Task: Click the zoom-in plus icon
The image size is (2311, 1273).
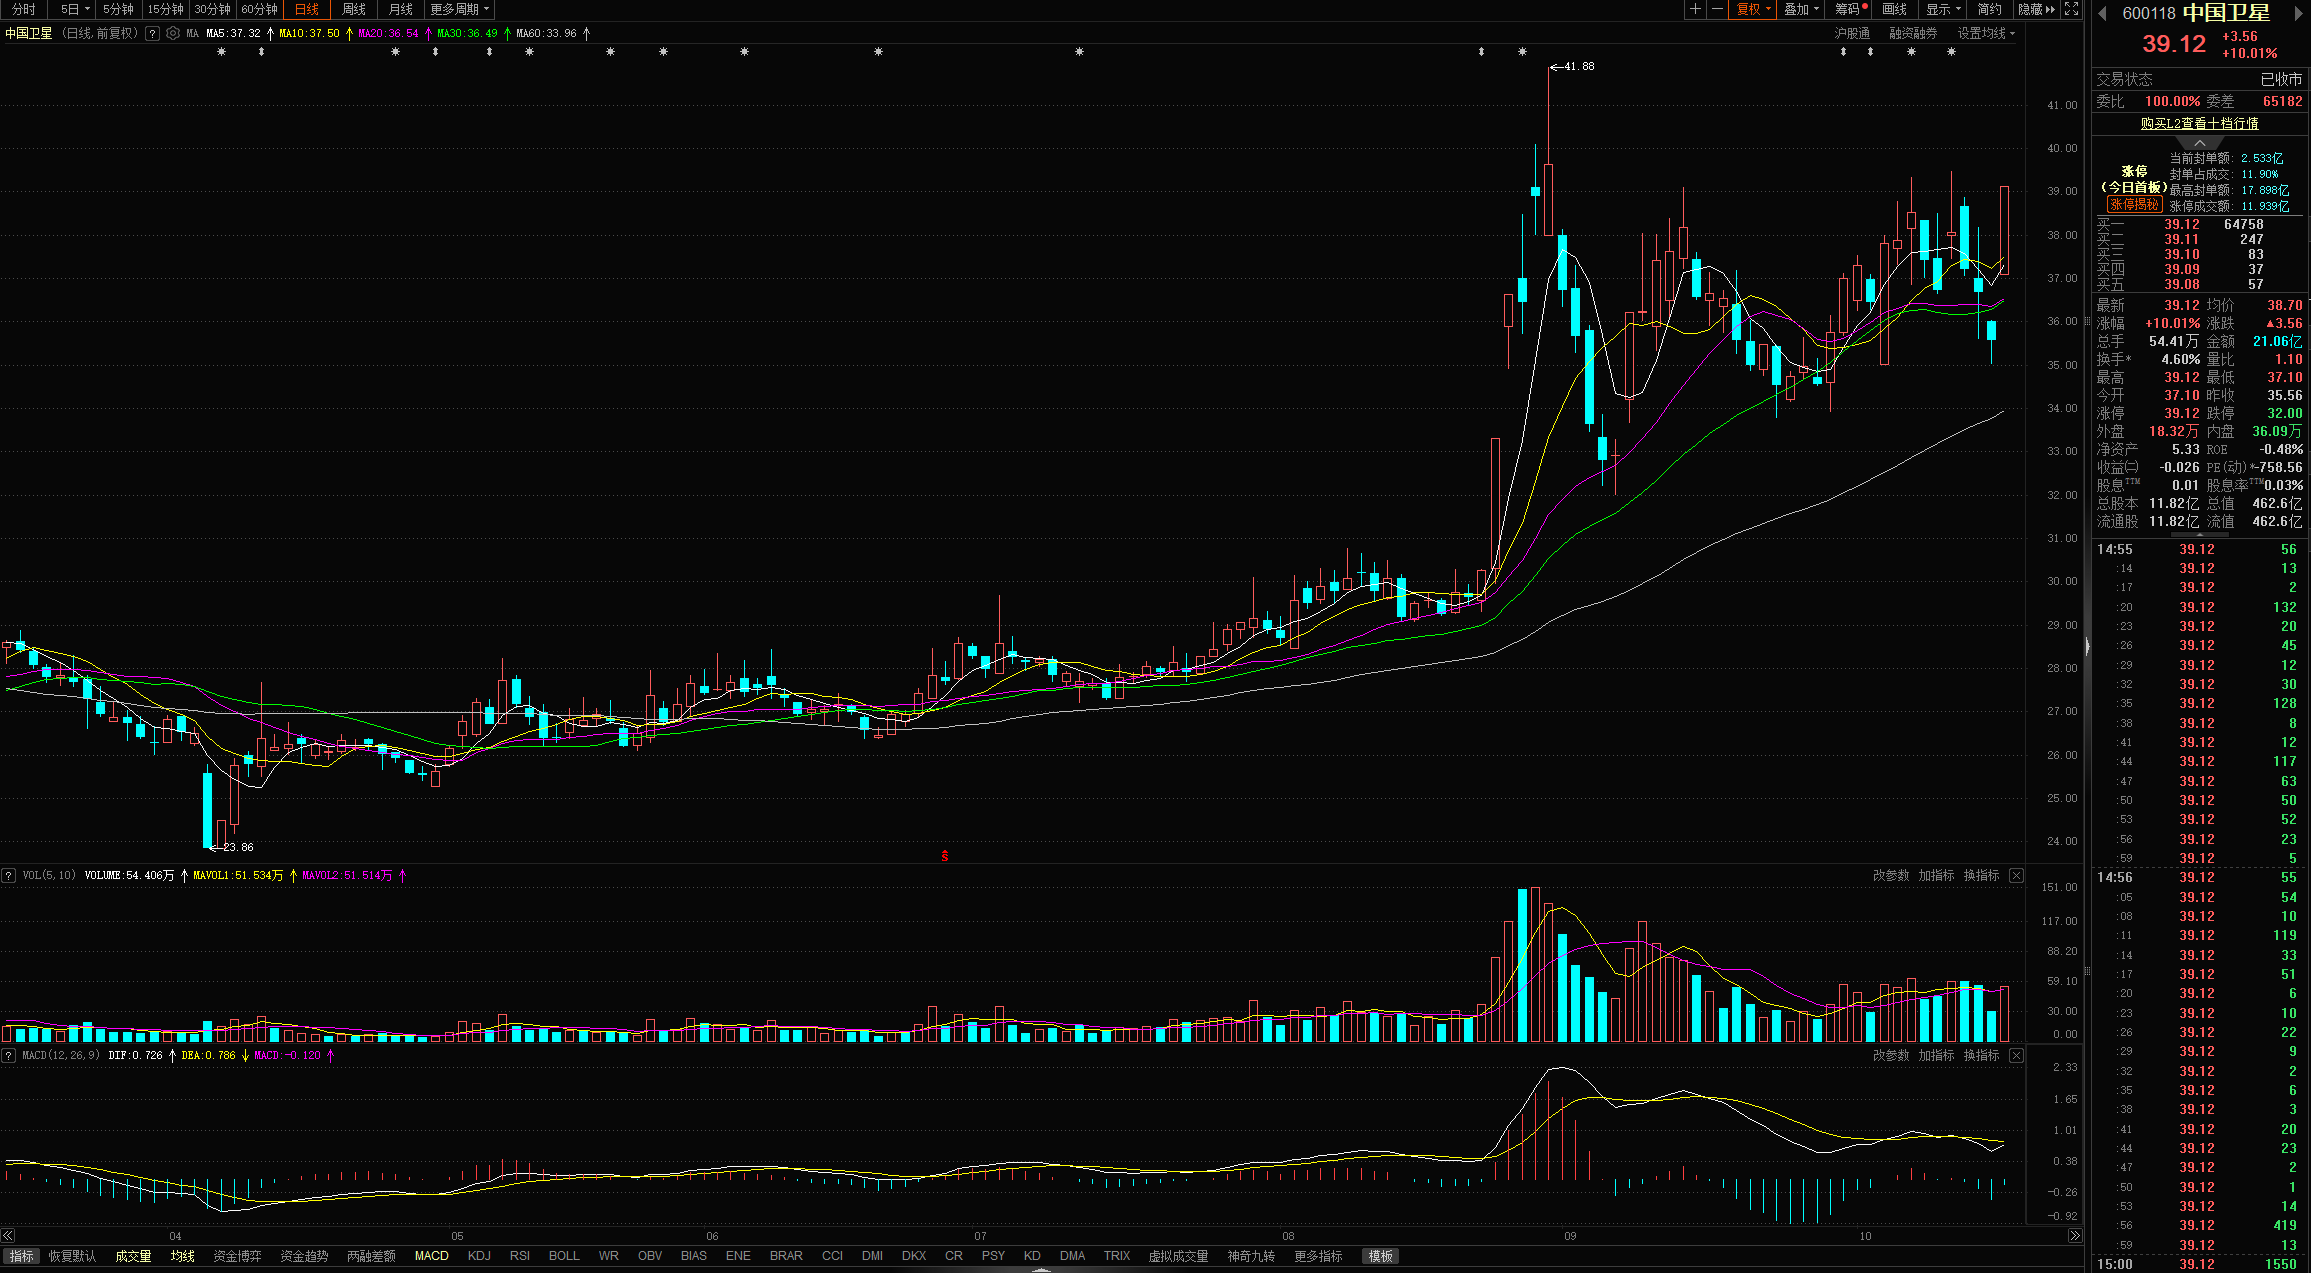Action: coord(1695,9)
